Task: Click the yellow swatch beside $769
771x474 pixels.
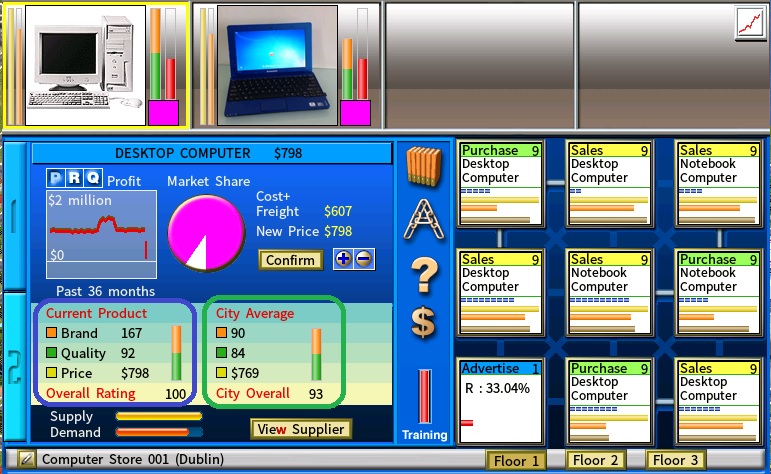Action: coord(221,373)
